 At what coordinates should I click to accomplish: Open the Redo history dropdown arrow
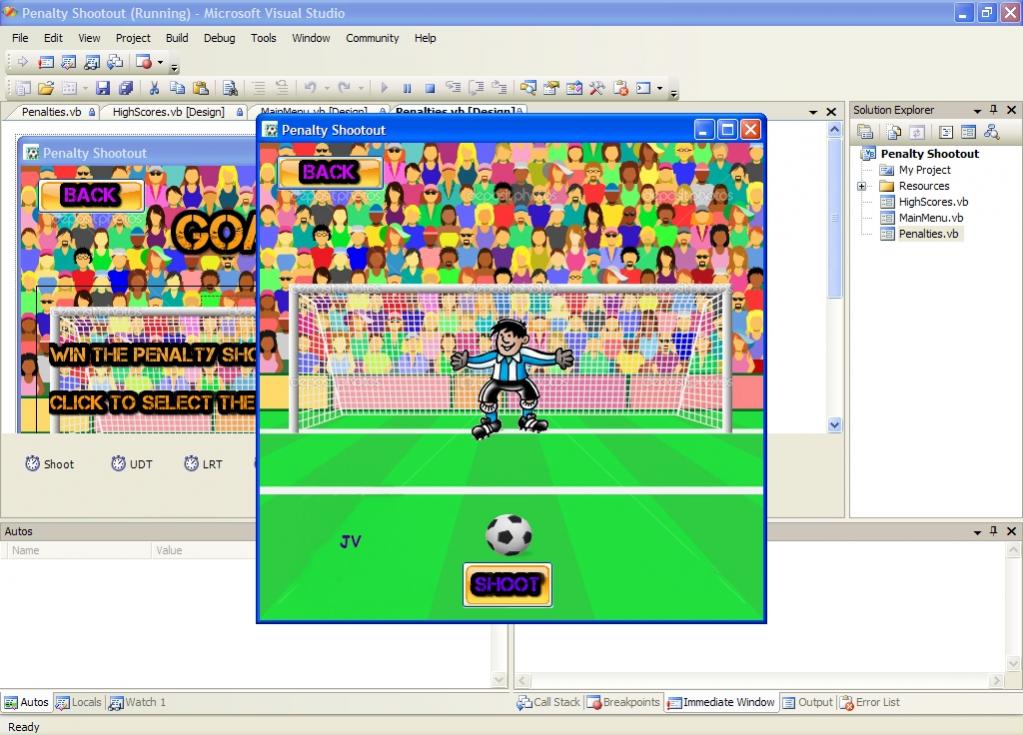(361, 88)
